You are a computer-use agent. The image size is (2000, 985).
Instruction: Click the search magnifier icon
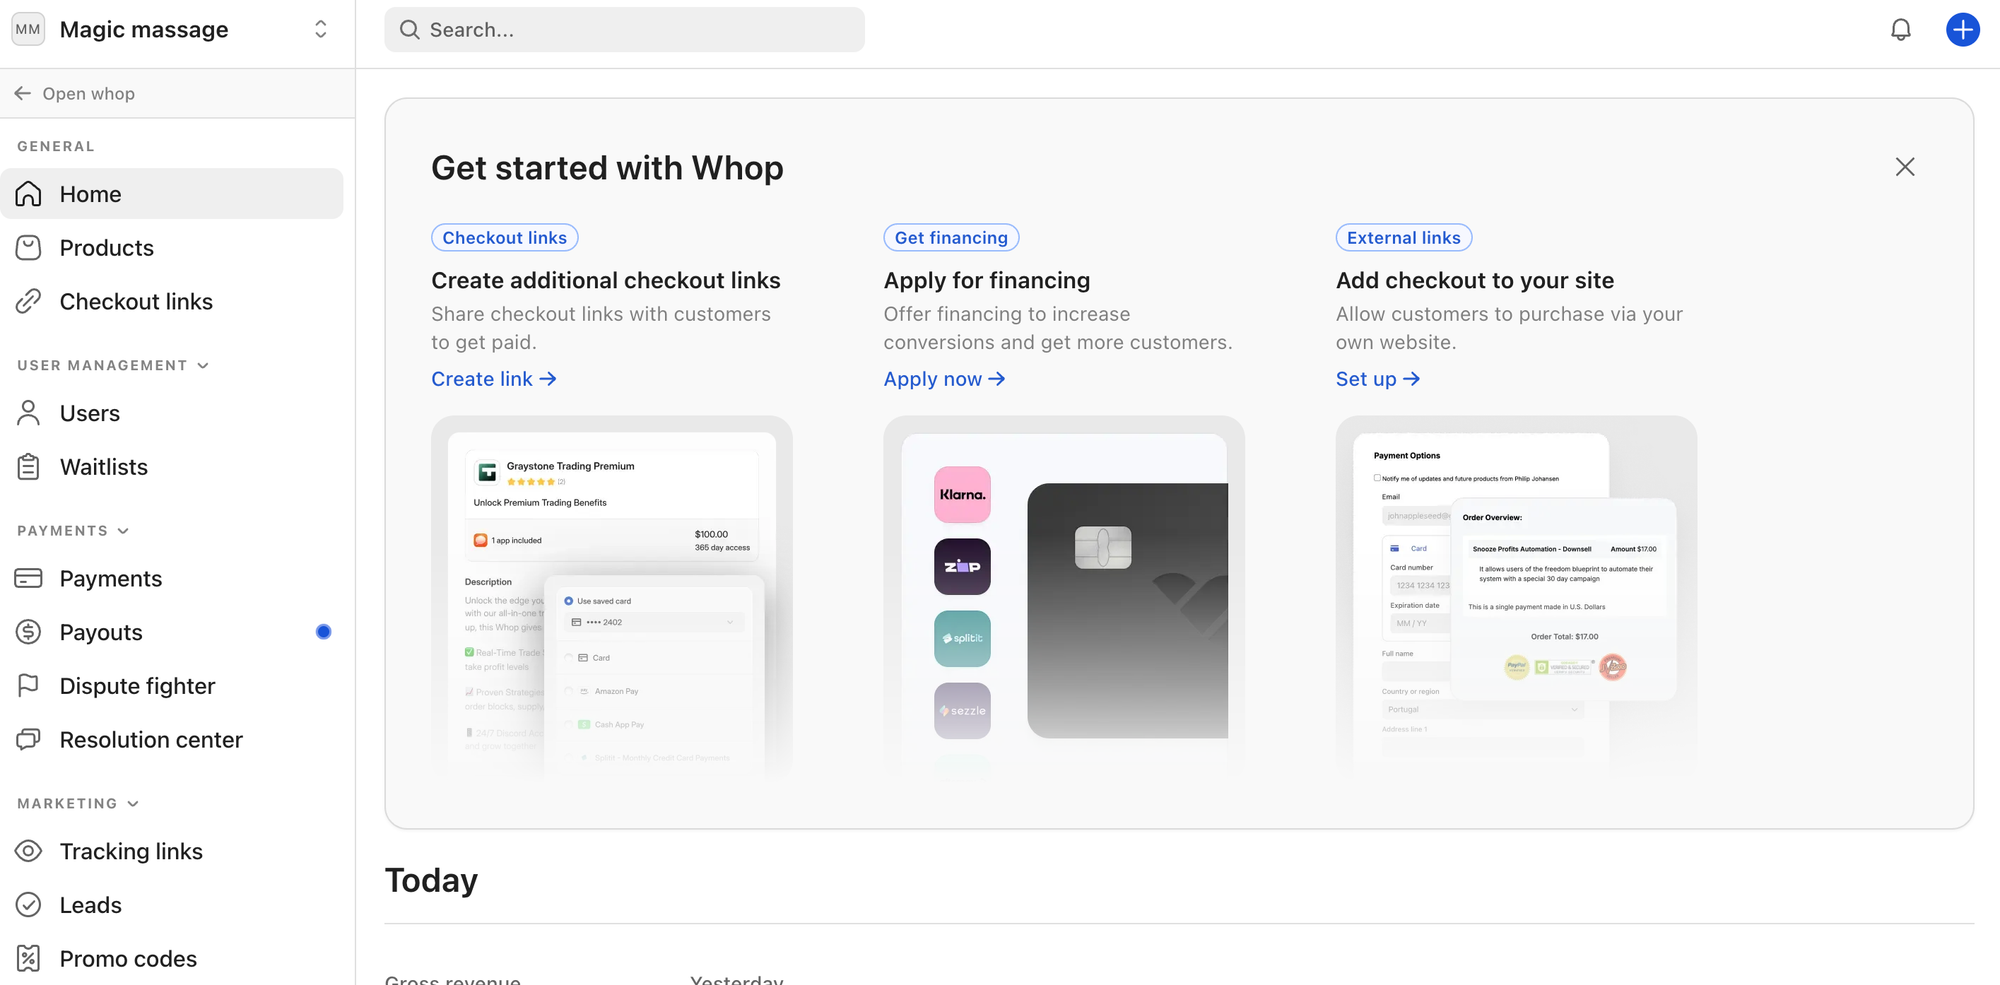pos(410,30)
